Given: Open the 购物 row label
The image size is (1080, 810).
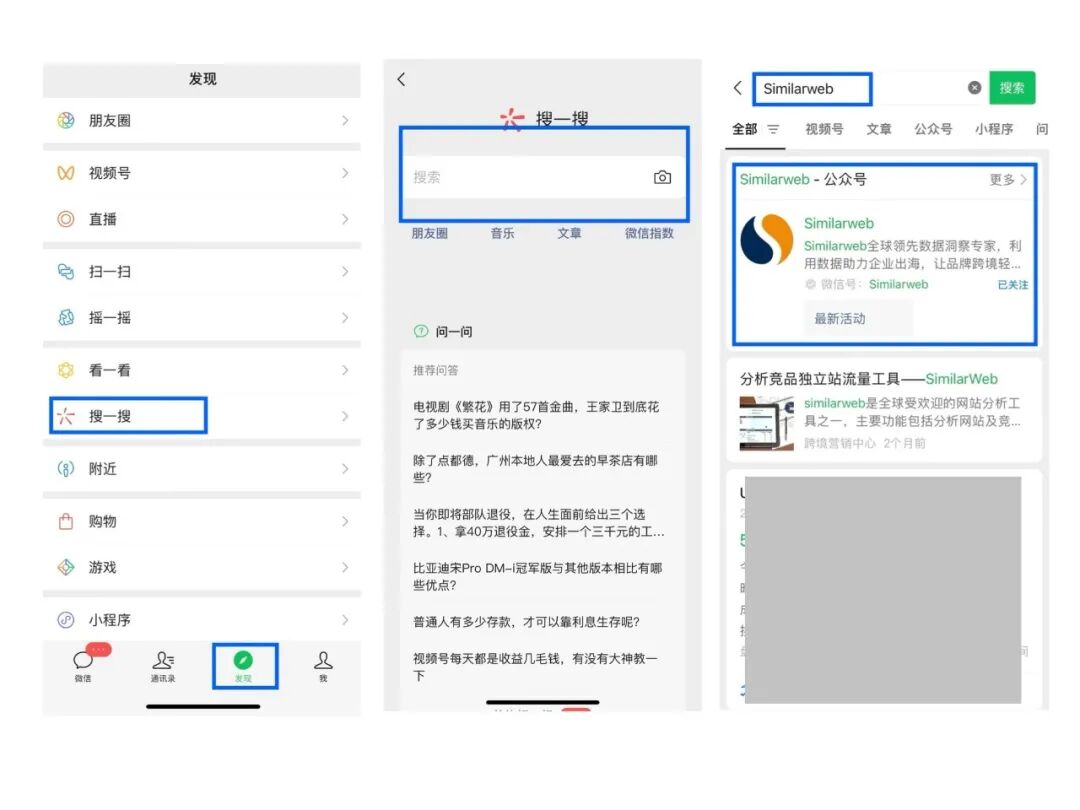Looking at the screenshot, I should click(103, 521).
